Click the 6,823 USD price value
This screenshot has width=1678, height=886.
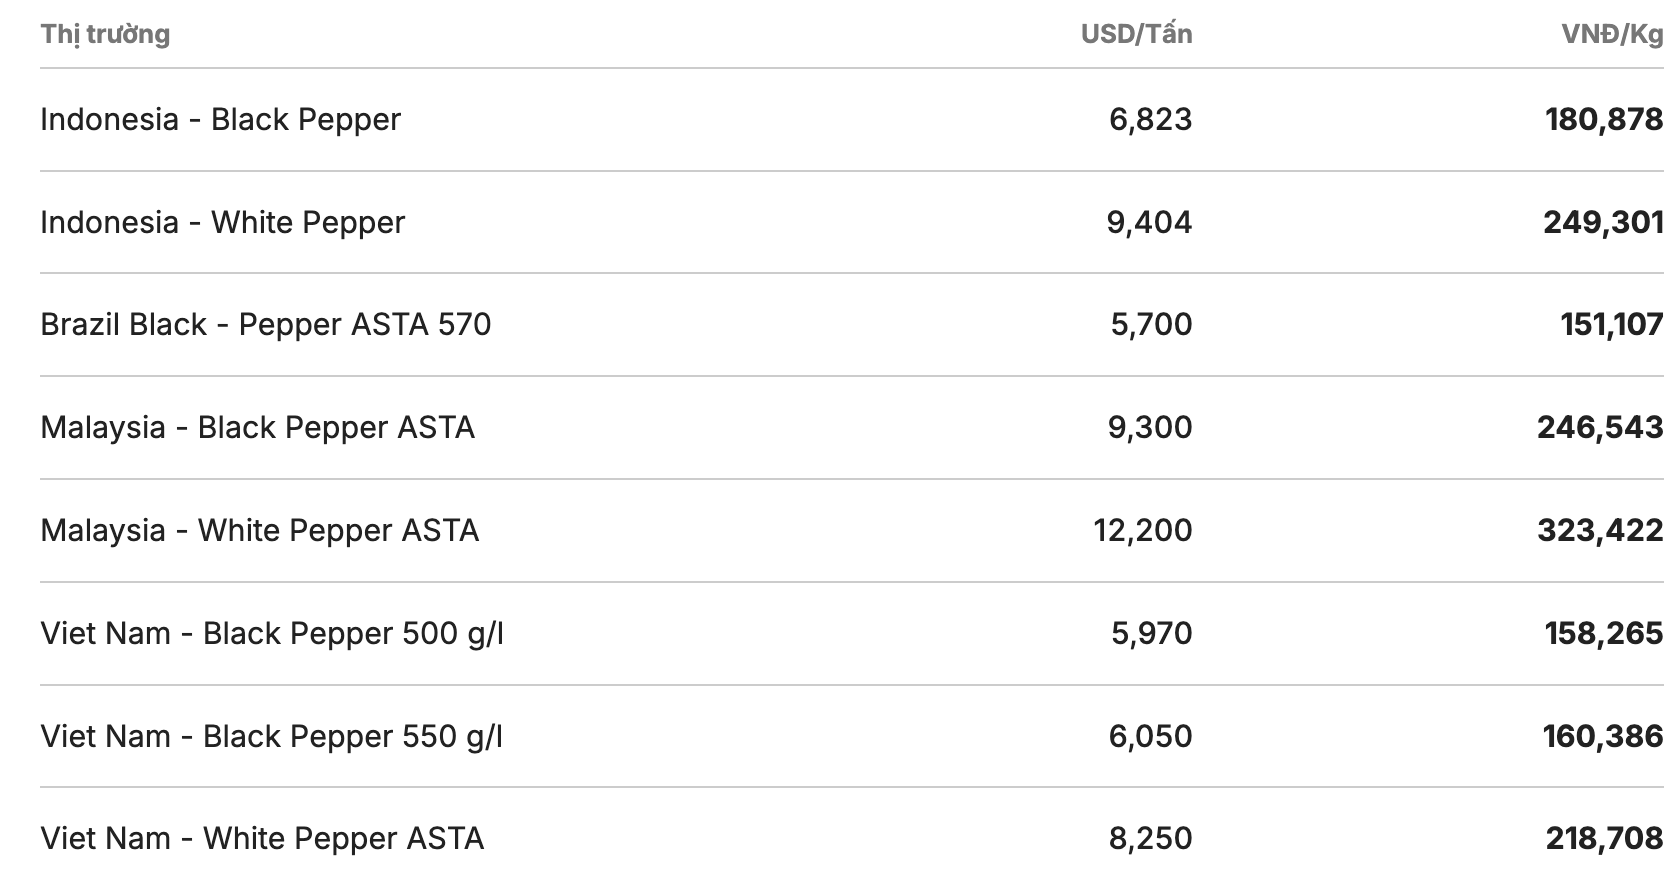[1150, 120]
